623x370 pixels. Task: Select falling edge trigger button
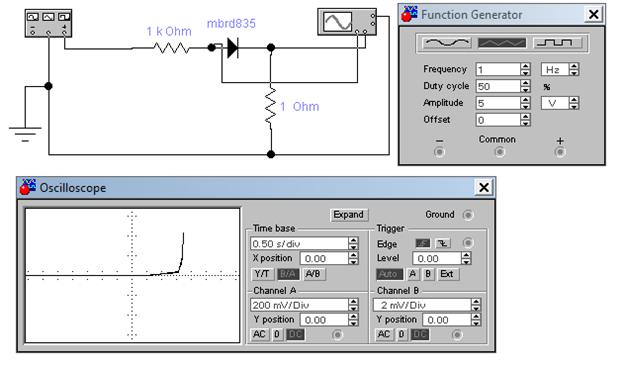tap(442, 243)
